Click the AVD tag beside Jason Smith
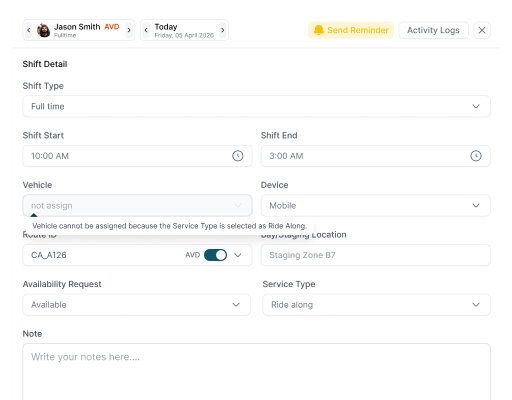512x400 pixels. [112, 27]
